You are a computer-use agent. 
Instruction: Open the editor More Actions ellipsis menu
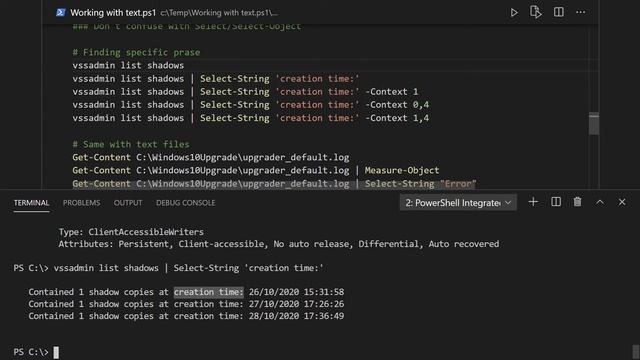click(580, 12)
